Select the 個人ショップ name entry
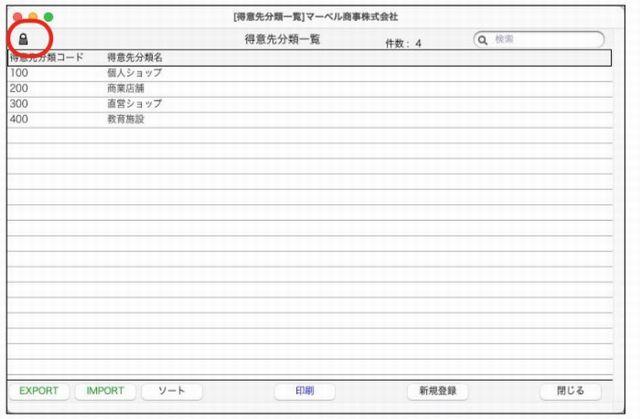 tap(134, 73)
